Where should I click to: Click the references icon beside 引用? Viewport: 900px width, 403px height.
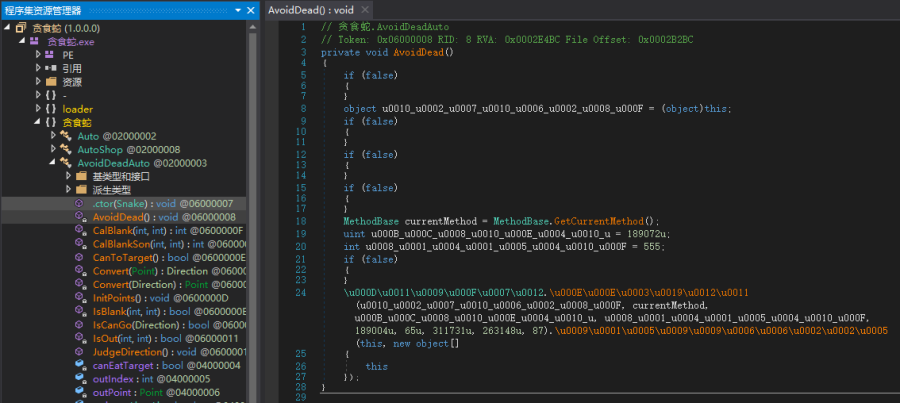pos(50,68)
